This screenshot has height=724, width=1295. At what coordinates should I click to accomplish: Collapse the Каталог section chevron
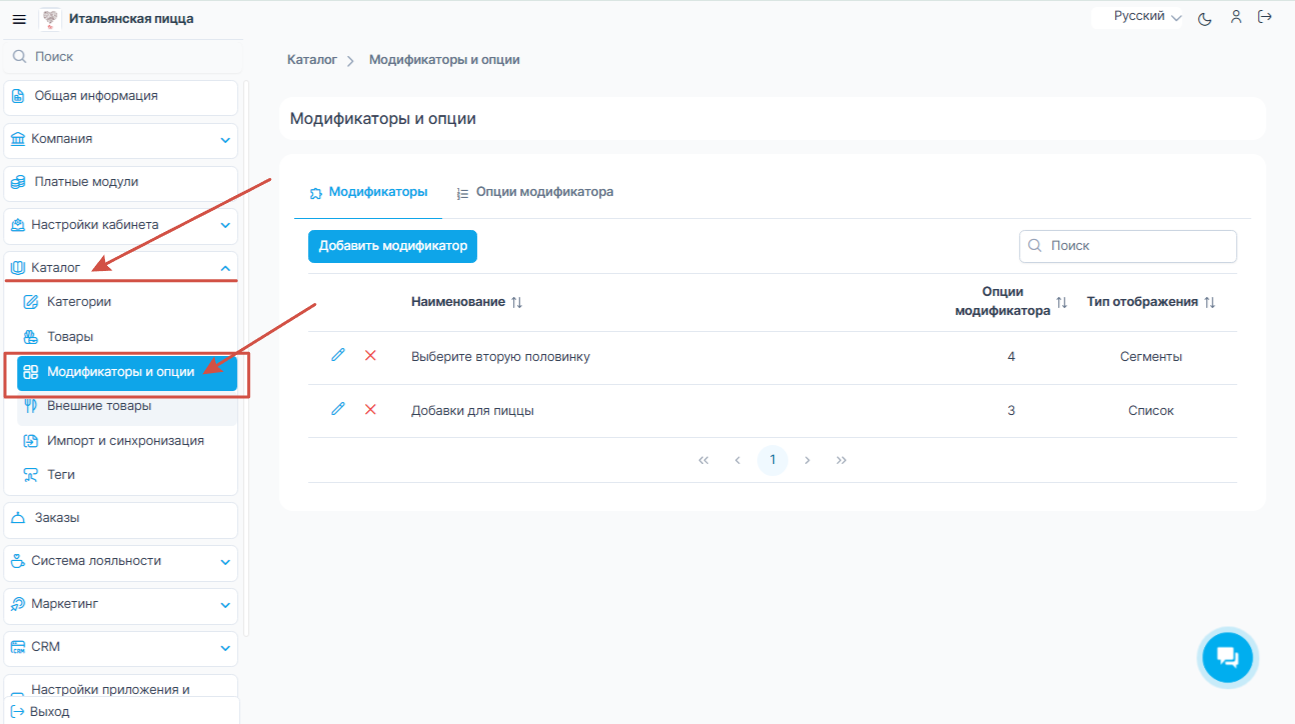pyautogui.click(x=225, y=268)
